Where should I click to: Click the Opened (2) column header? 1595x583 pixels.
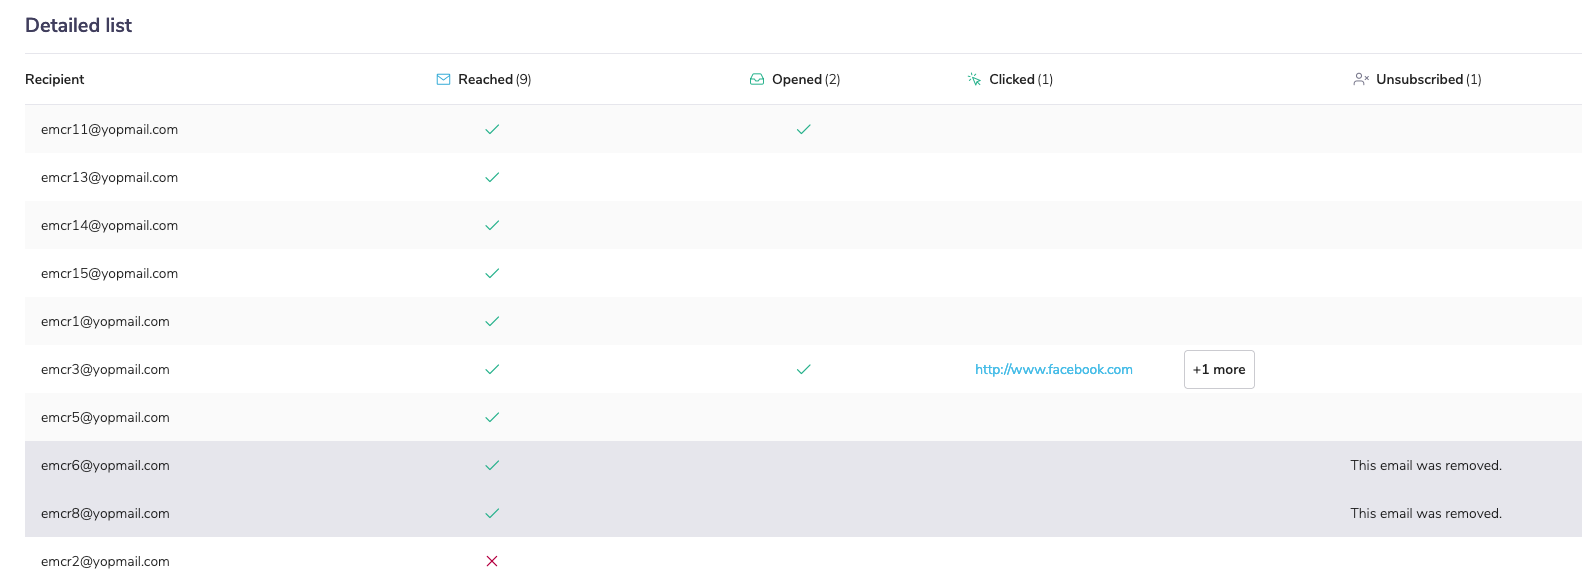[x=795, y=79]
